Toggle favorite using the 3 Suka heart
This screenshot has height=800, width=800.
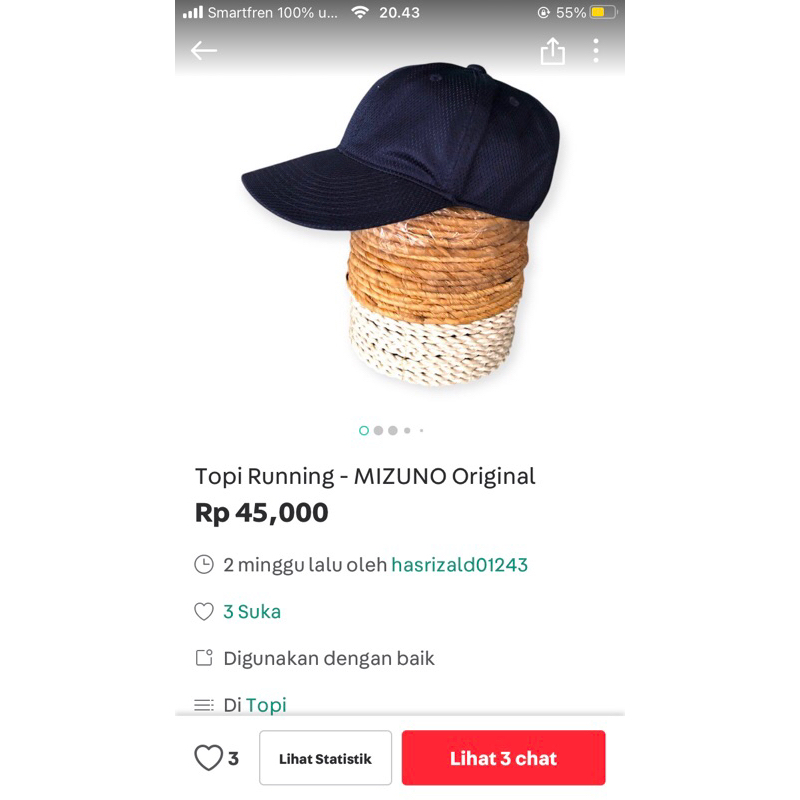[x=204, y=611]
